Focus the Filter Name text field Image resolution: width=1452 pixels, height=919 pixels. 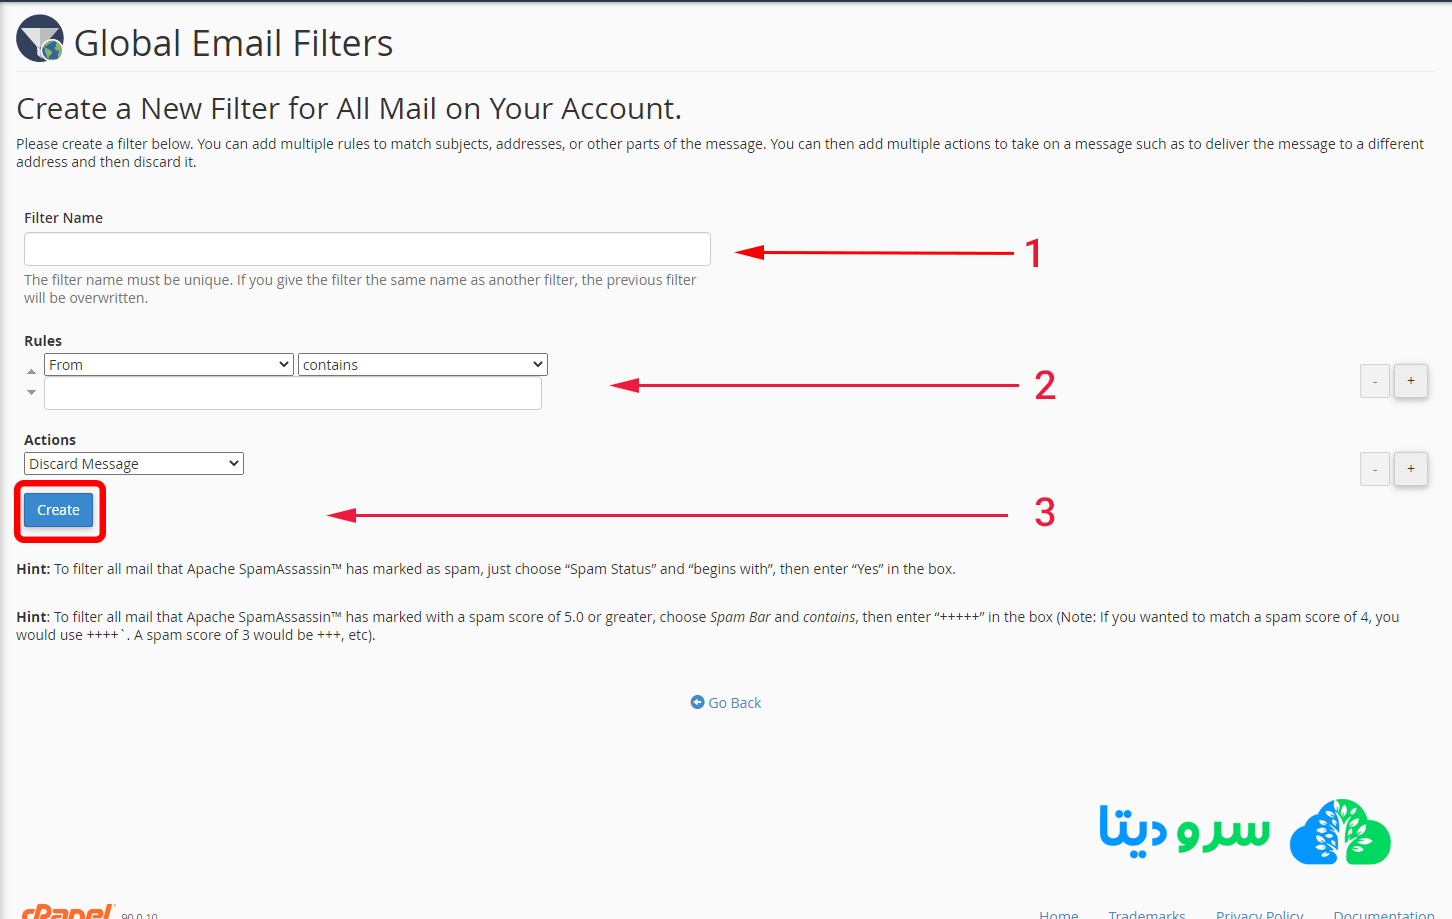pos(367,249)
